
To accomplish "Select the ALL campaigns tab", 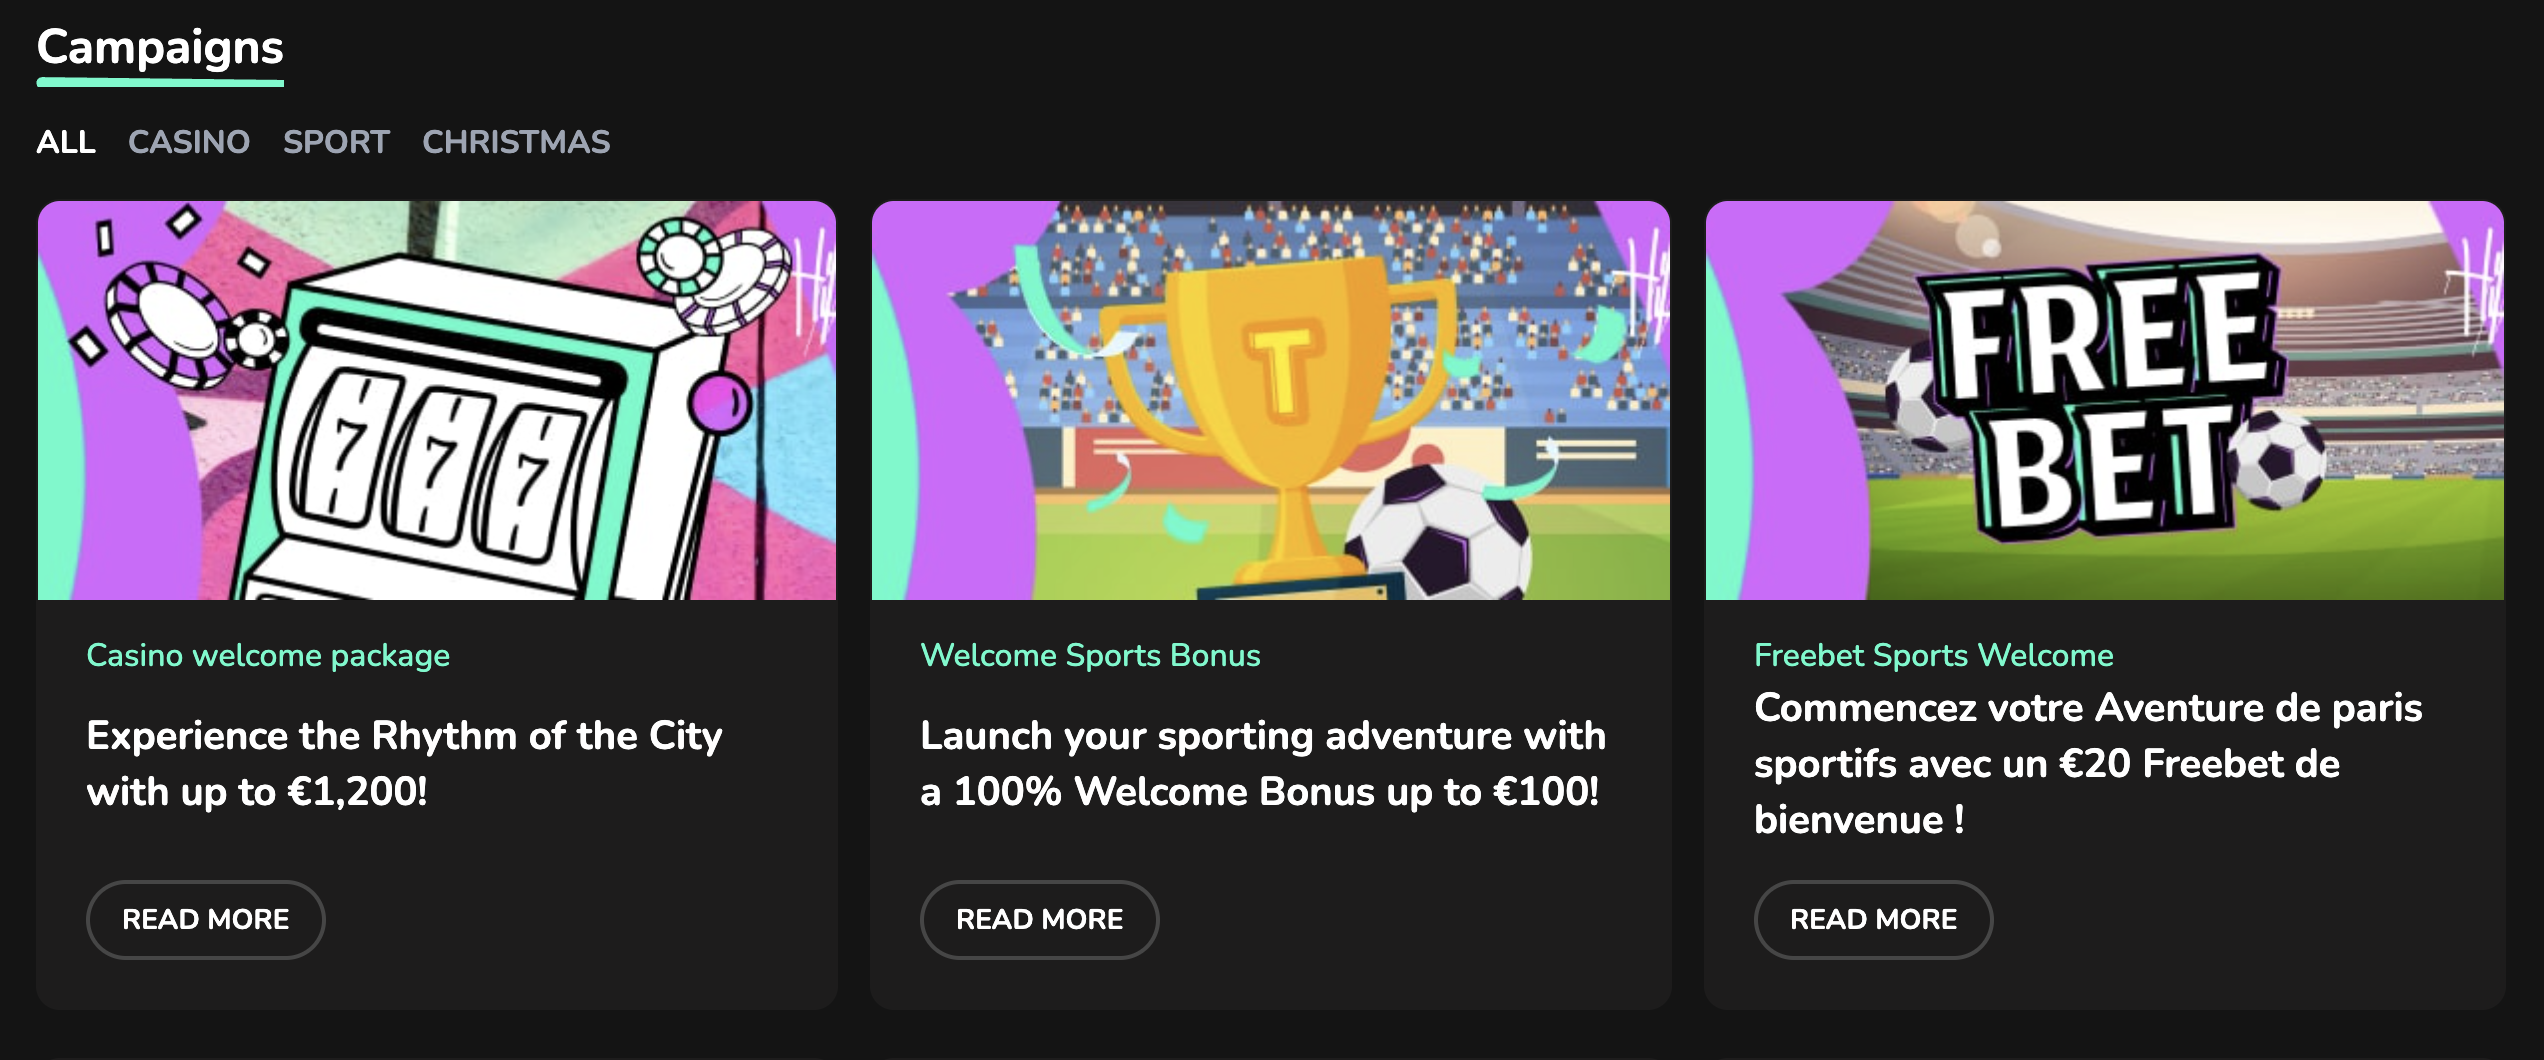I will (66, 142).
